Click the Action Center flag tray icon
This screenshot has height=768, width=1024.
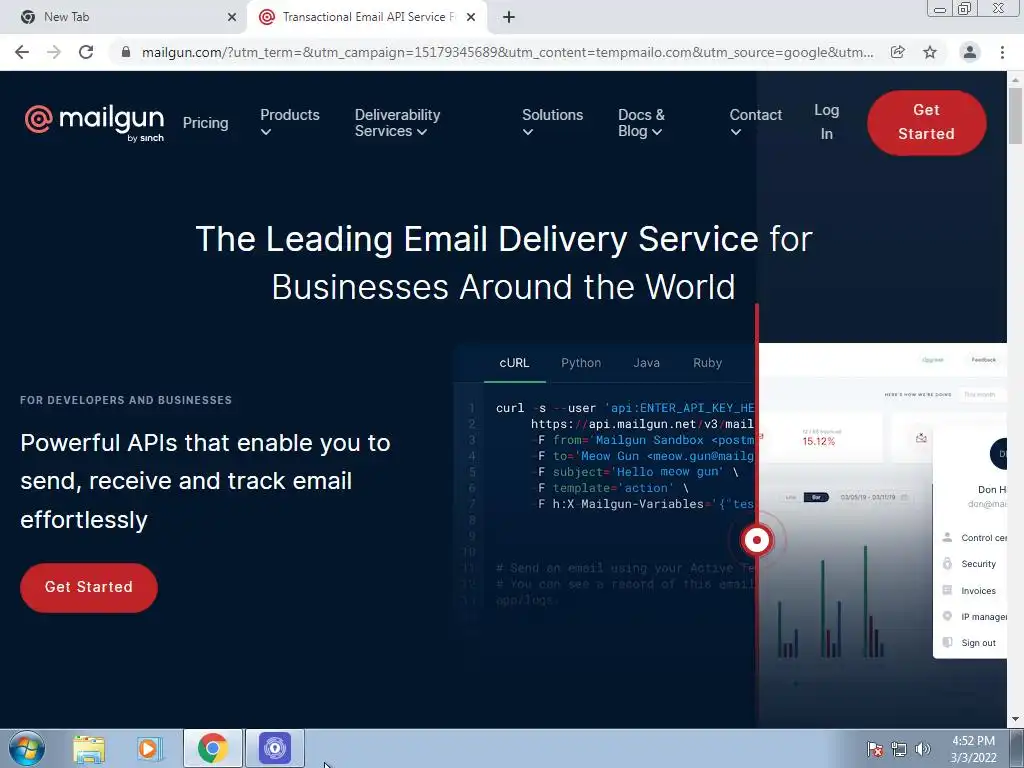click(875, 749)
